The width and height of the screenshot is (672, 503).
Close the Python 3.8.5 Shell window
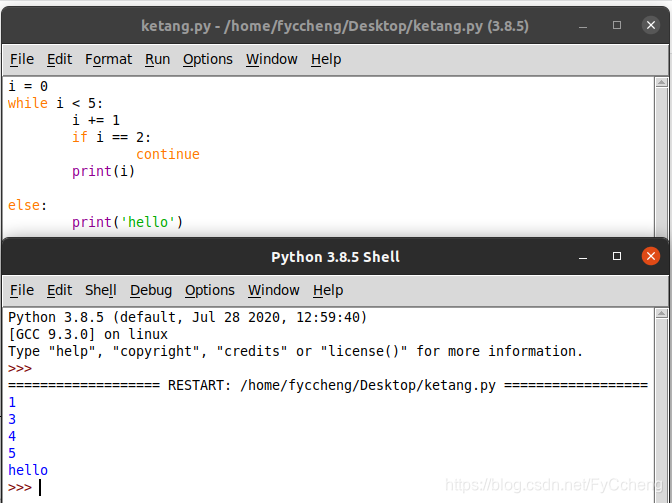click(651, 256)
